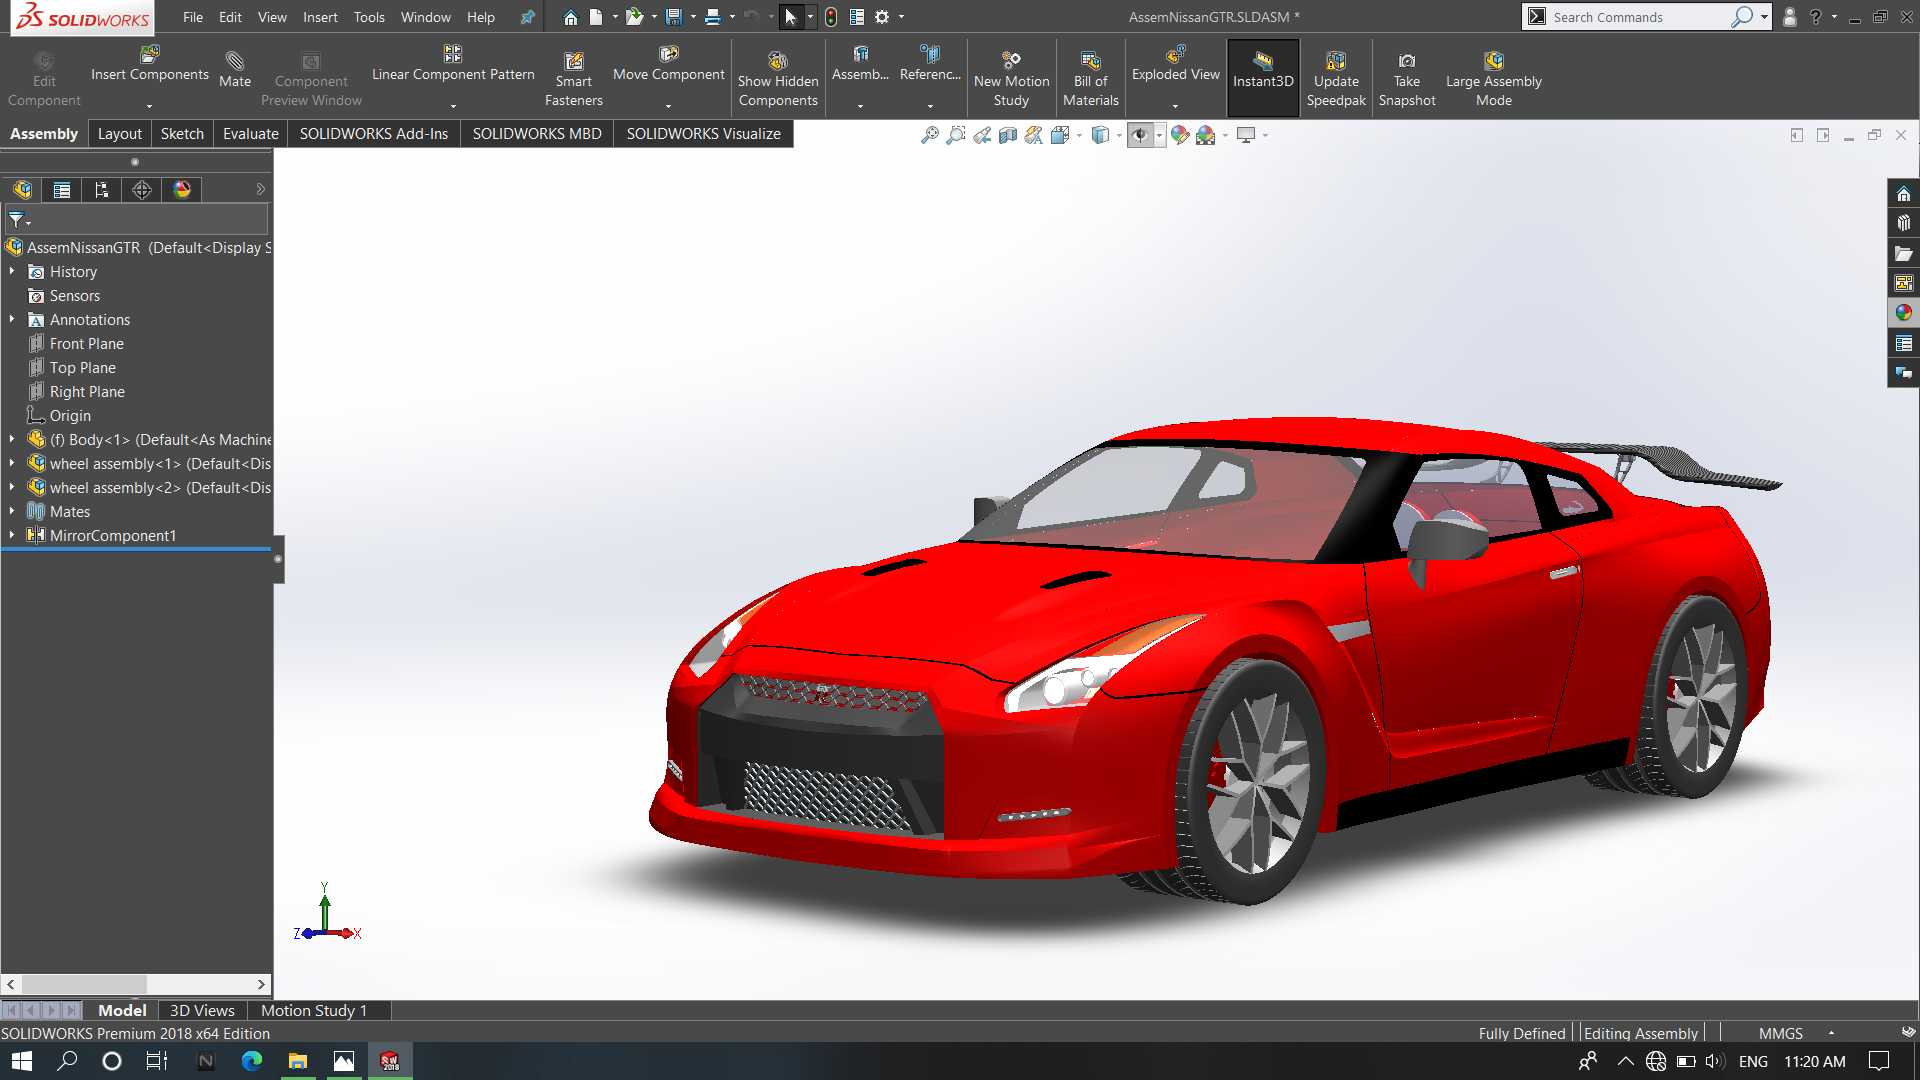Open Microsoft Edge from taskbar
Viewport: 1920px width, 1080px height.
click(x=251, y=1061)
